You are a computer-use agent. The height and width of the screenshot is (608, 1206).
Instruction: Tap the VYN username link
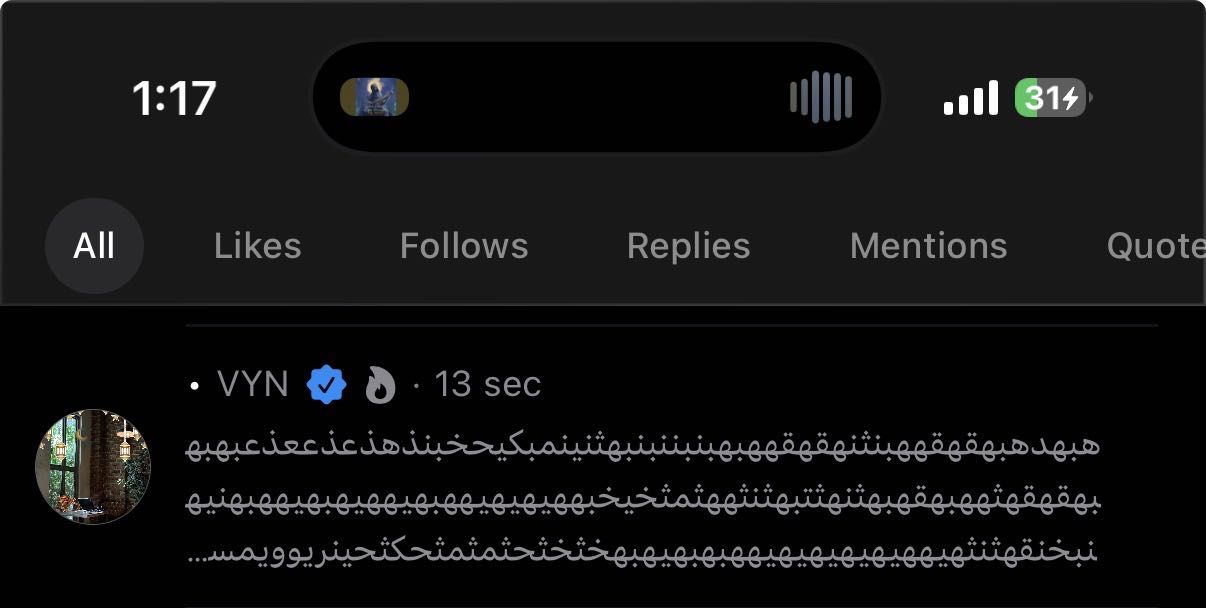[254, 383]
